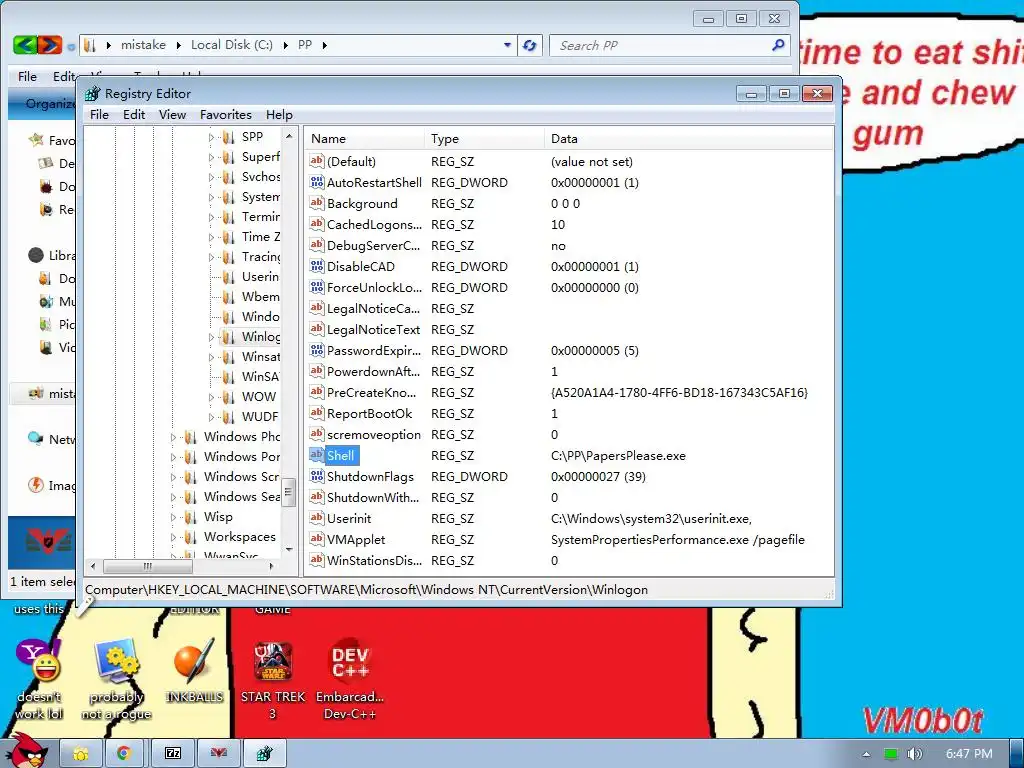Select the WOW key folder icon

coord(228,397)
